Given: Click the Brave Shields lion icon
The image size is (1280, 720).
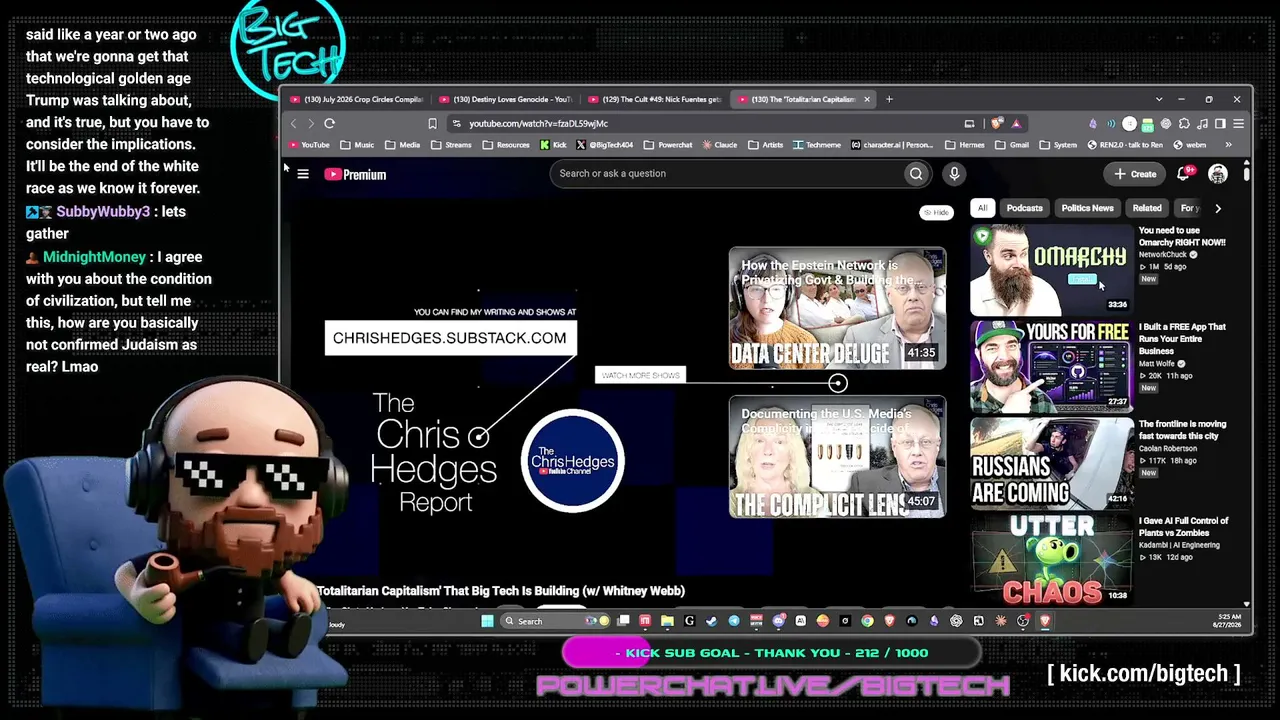Looking at the screenshot, I should coord(997,124).
